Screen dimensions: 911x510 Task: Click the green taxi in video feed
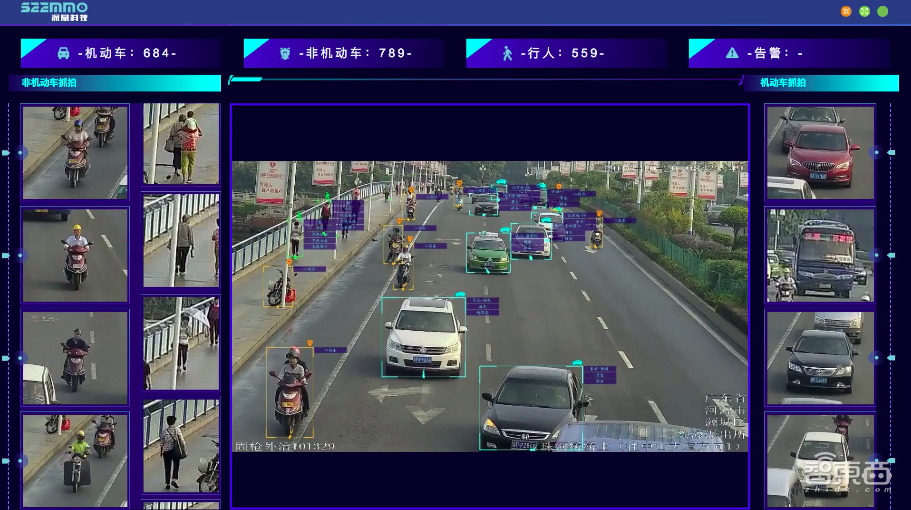click(488, 251)
